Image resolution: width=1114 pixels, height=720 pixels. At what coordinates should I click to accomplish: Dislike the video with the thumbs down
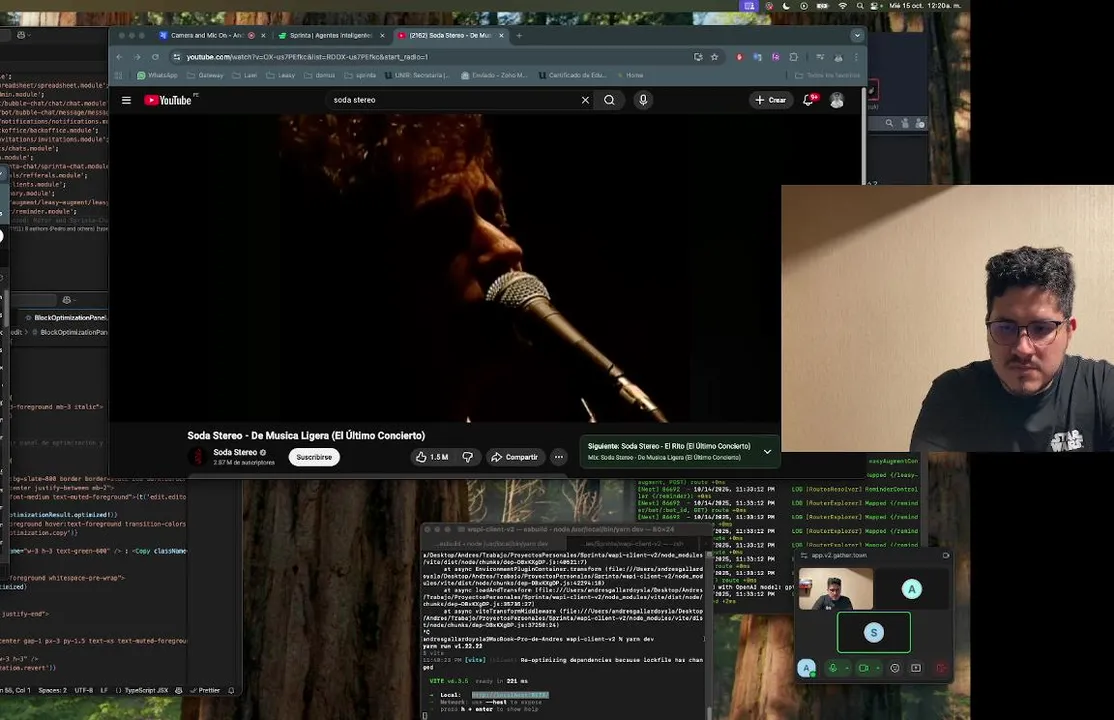[467, 457]
